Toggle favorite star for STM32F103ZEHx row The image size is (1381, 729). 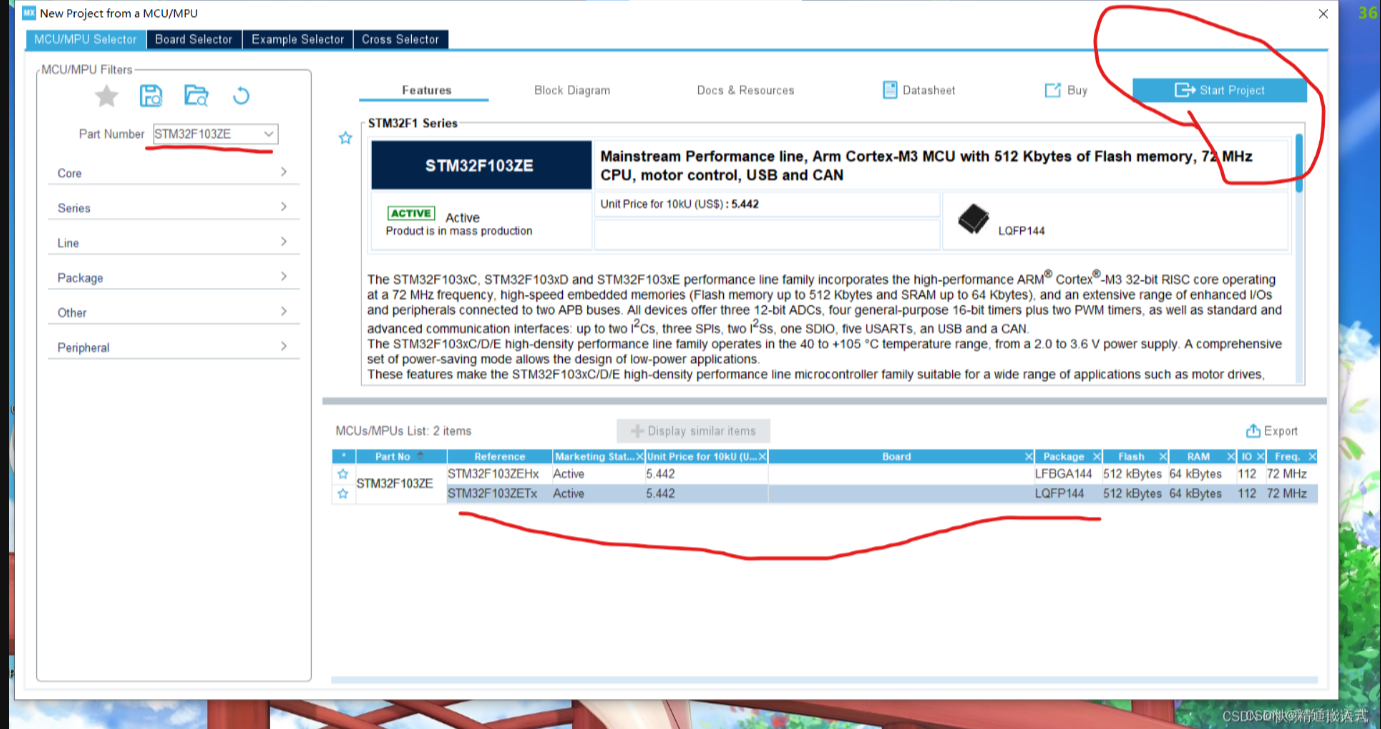click(343, 474)
